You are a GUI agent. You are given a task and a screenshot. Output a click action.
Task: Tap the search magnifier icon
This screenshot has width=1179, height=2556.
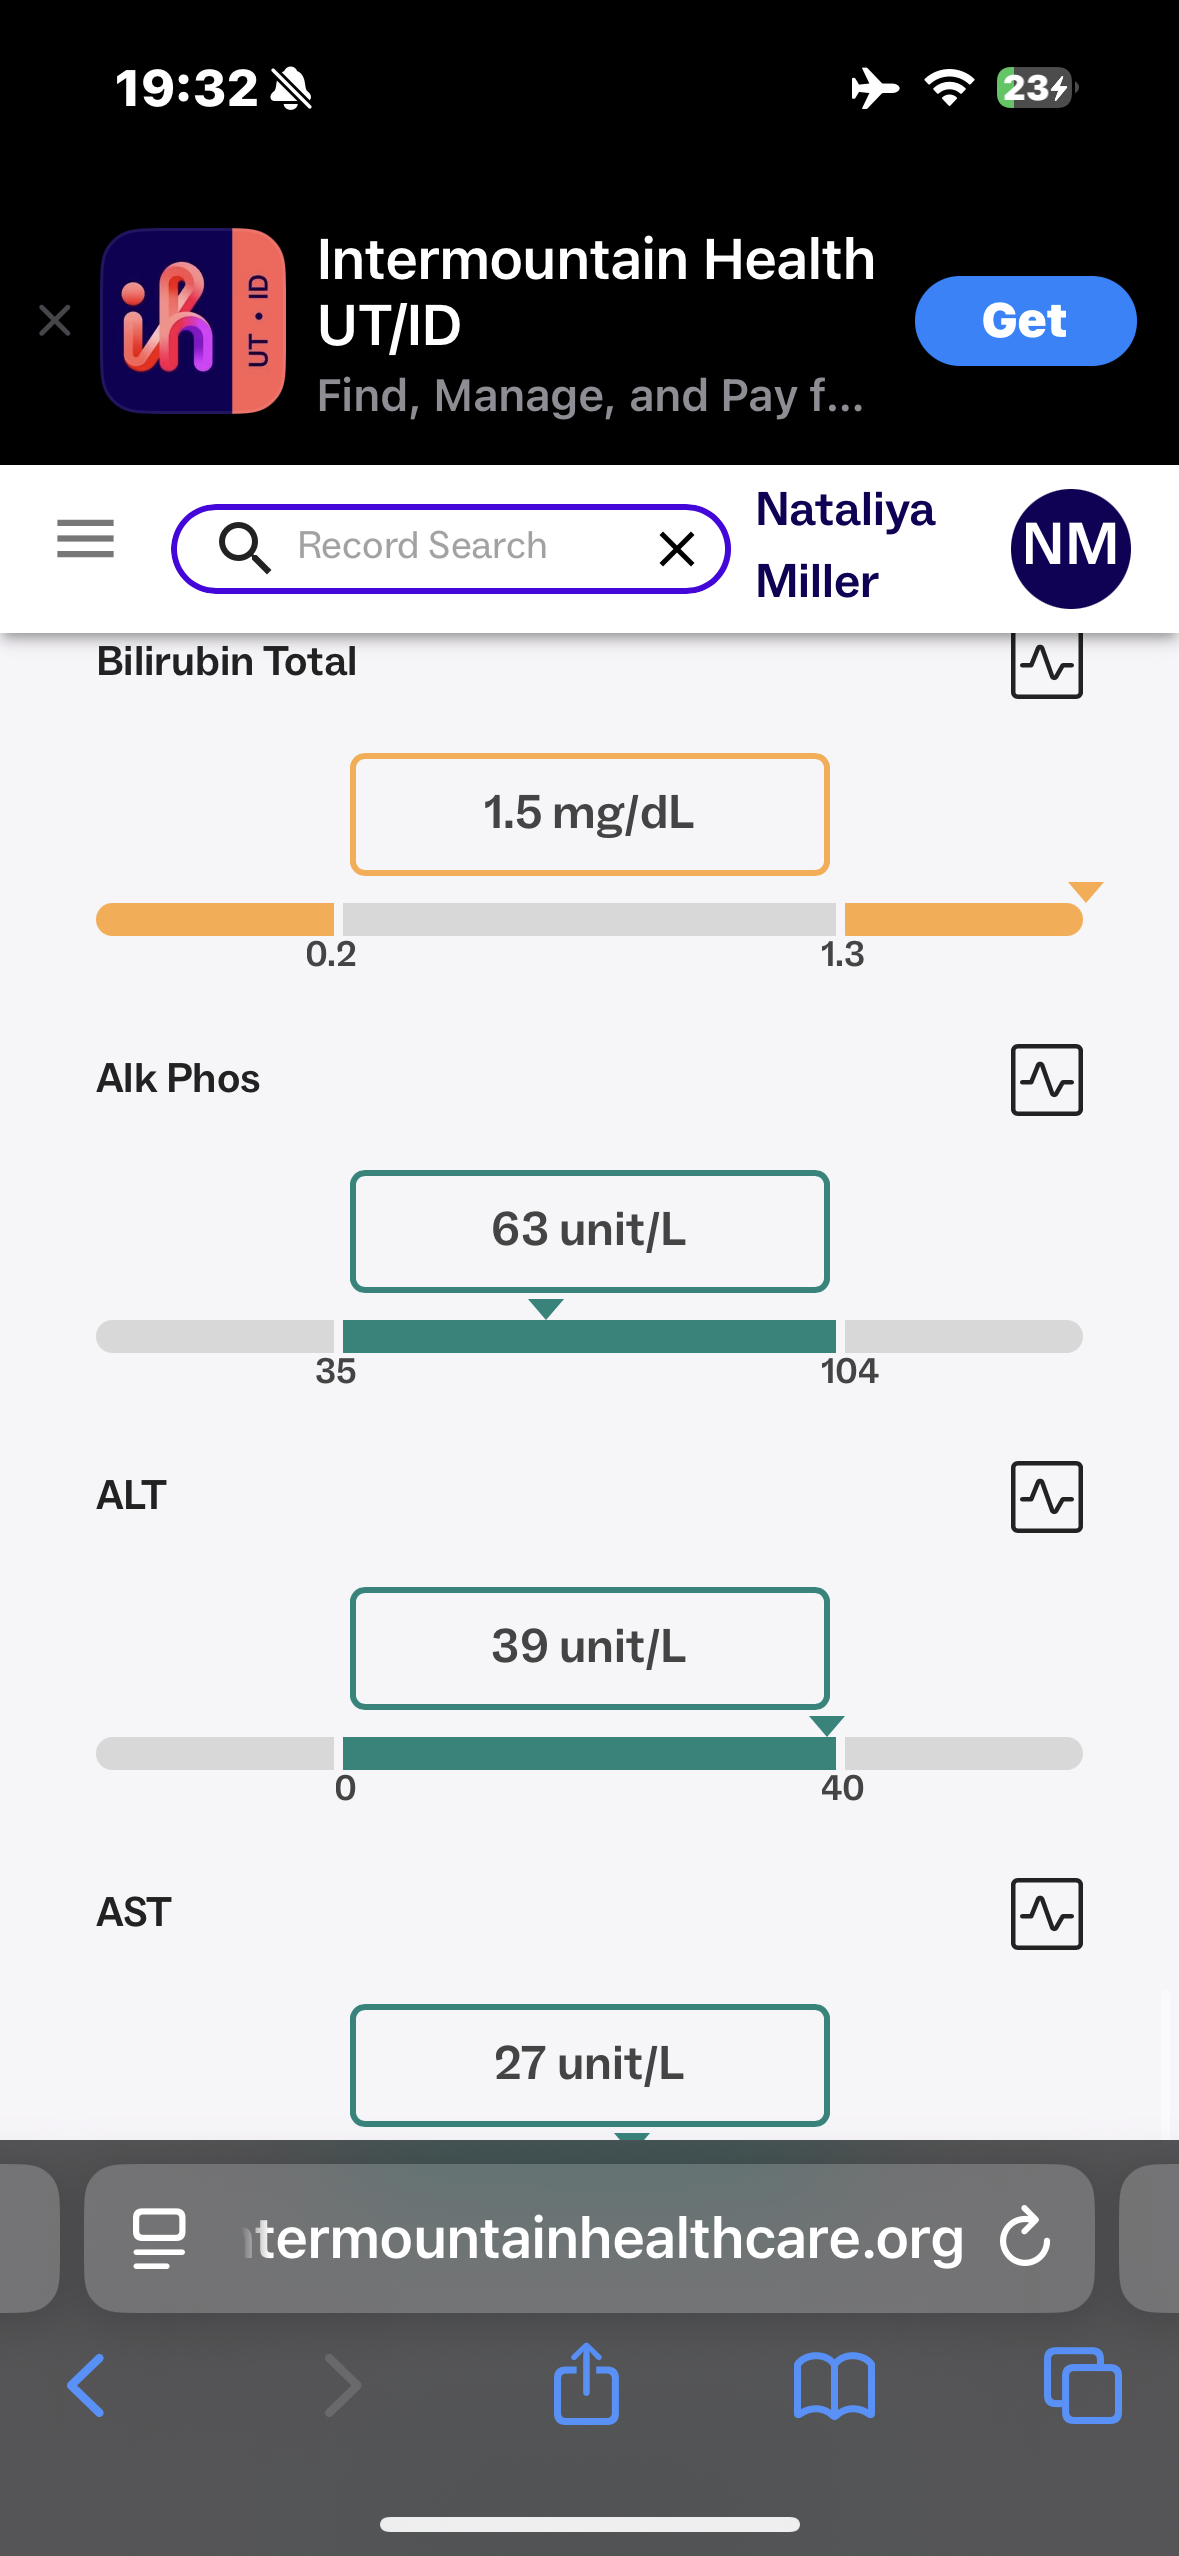click(x=244, y=548)
